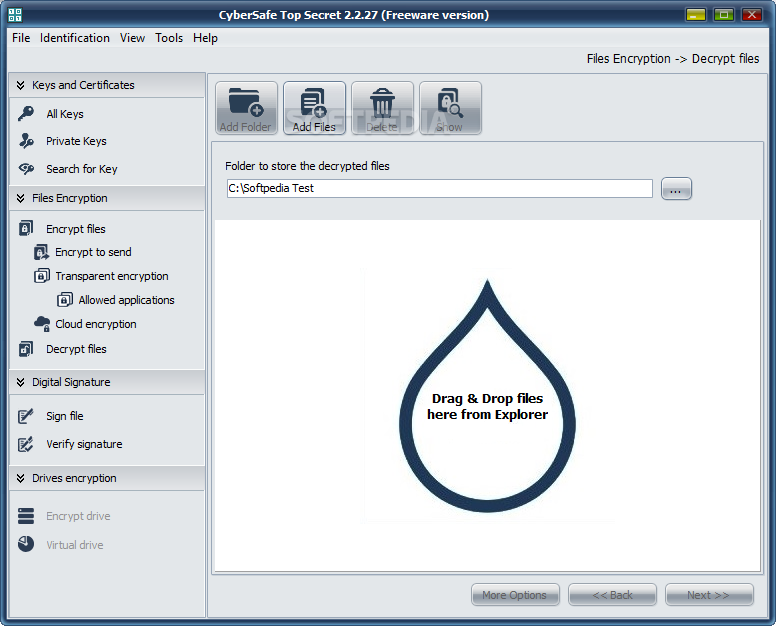Click the Transparent encryption icon

[x=42, y=276]
